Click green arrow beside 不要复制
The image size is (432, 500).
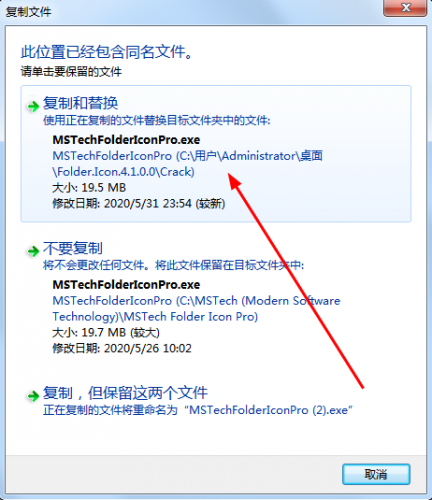(33, 251)
